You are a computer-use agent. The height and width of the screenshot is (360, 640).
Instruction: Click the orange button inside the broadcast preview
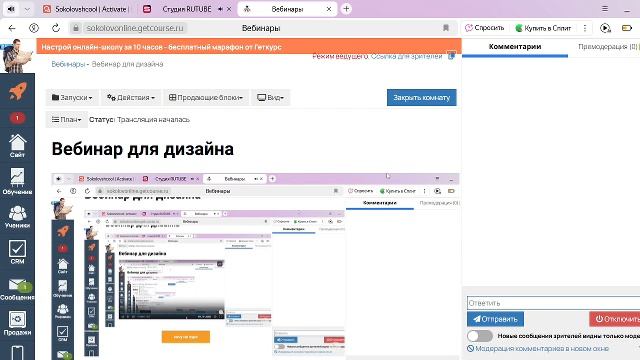(186, 337)
